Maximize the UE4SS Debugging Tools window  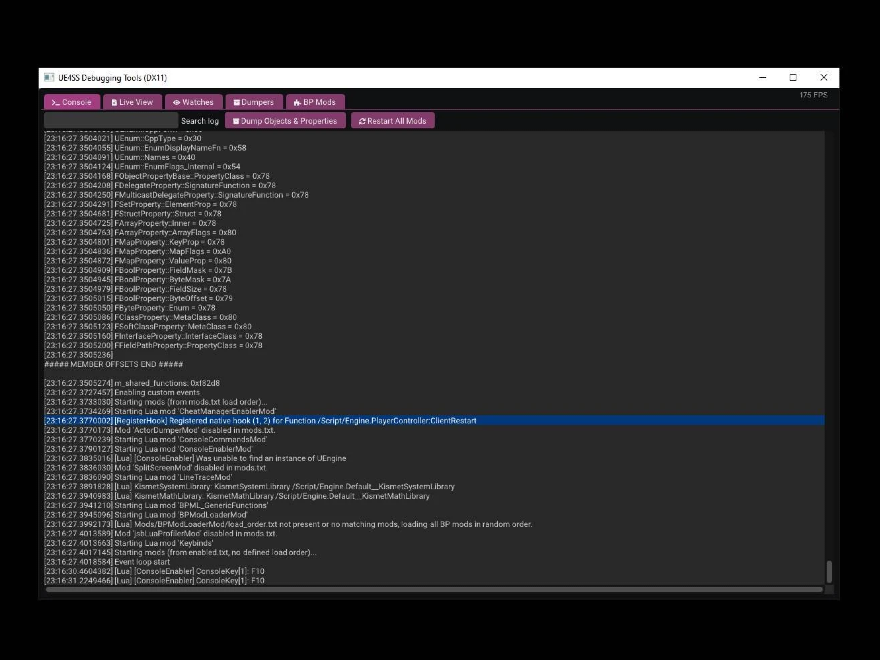(793, 78)
